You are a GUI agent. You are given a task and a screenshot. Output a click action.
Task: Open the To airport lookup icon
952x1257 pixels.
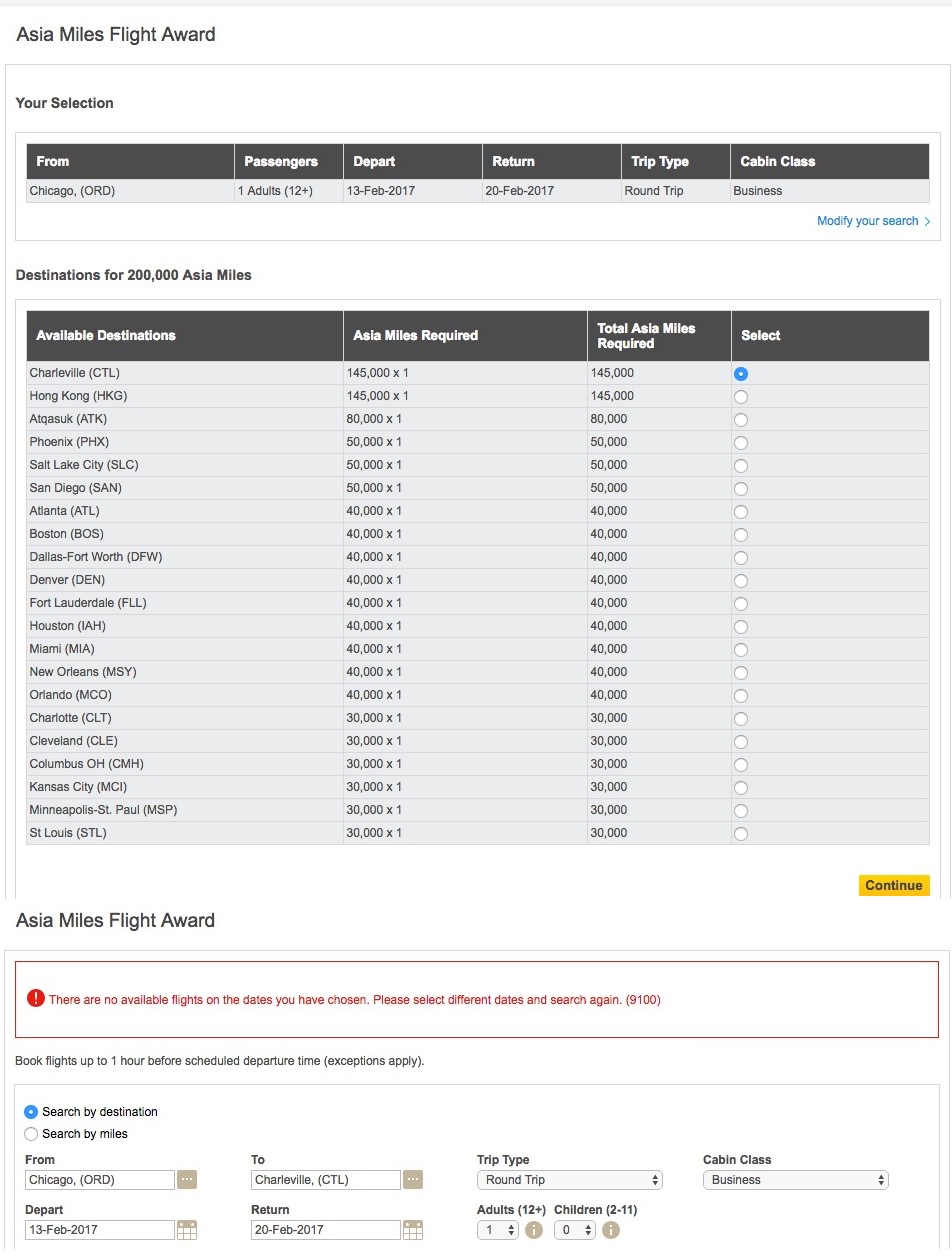(x=413, y=1180)
